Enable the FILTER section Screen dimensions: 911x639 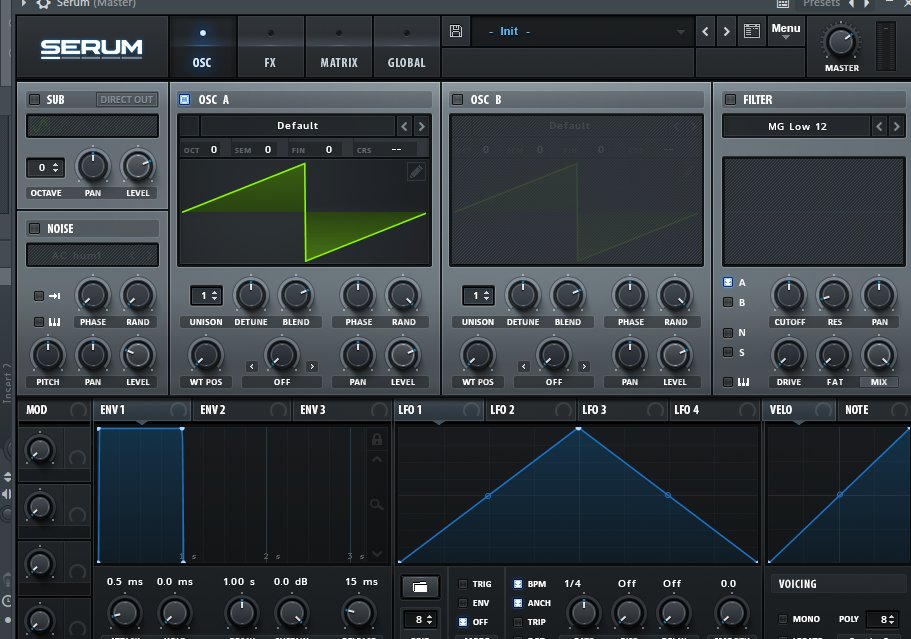point(730,99)
